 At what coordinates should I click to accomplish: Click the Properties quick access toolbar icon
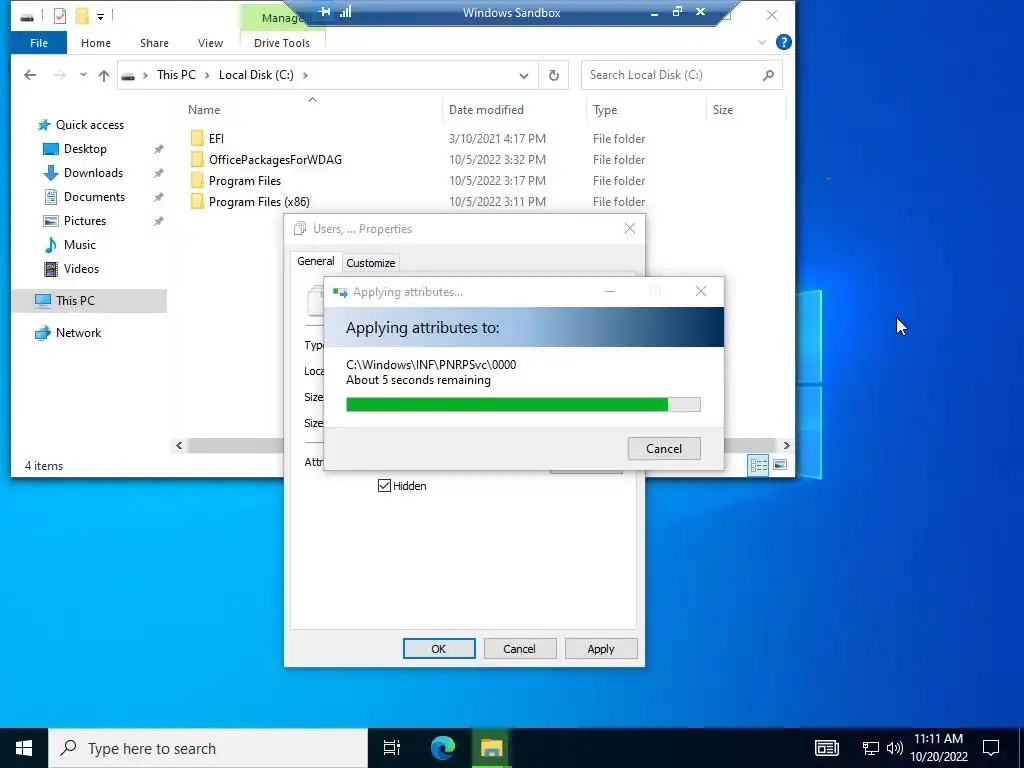59,16
